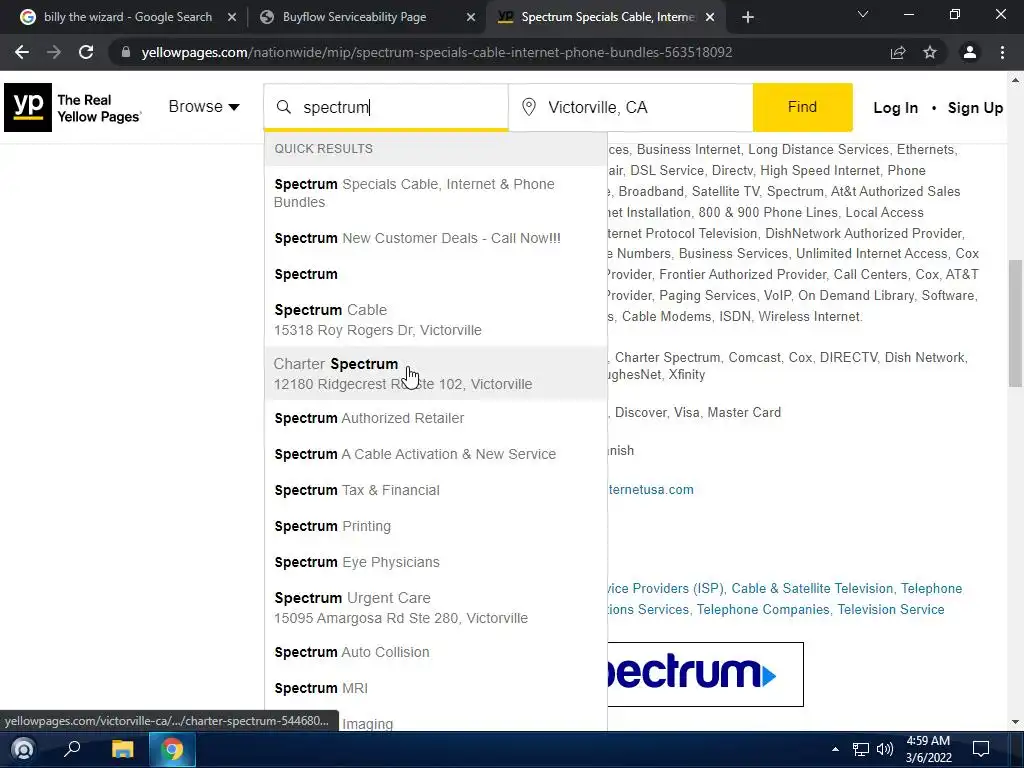1024x768 pixels.
Task: Open Chrome three-dot menu
Action: point(1002,52)
